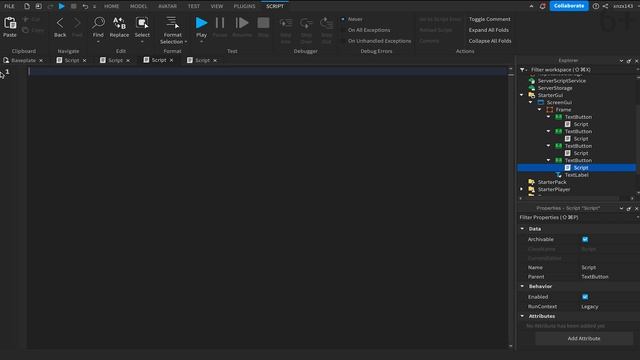Click the Format Selection icon
The height and width of the screenshot is (360, 640).
click(x=172, y=23)
